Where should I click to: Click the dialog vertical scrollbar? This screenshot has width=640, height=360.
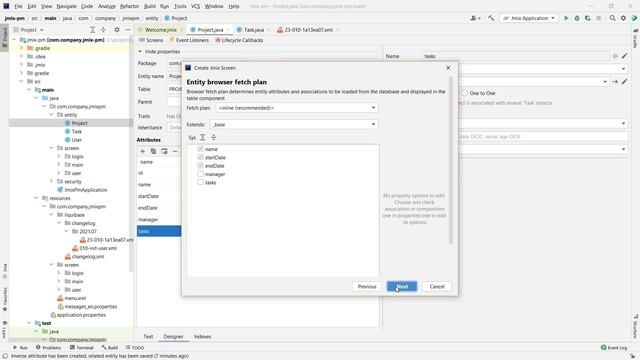point(451,160)
